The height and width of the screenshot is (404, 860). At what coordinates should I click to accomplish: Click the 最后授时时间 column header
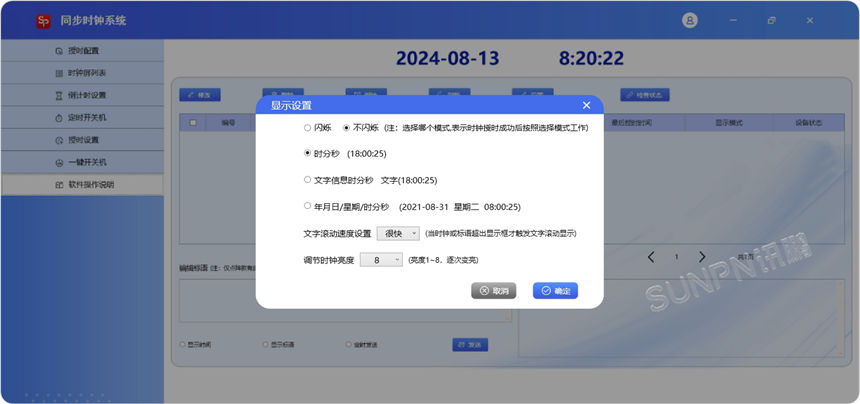click(x=631, y=123)
